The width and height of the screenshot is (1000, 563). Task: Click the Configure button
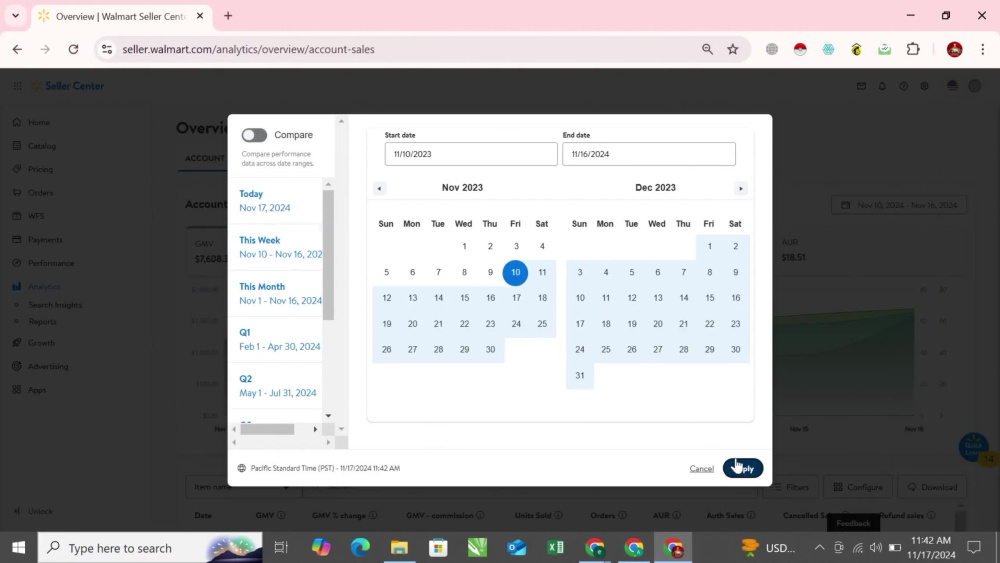[x=858, y=487]
